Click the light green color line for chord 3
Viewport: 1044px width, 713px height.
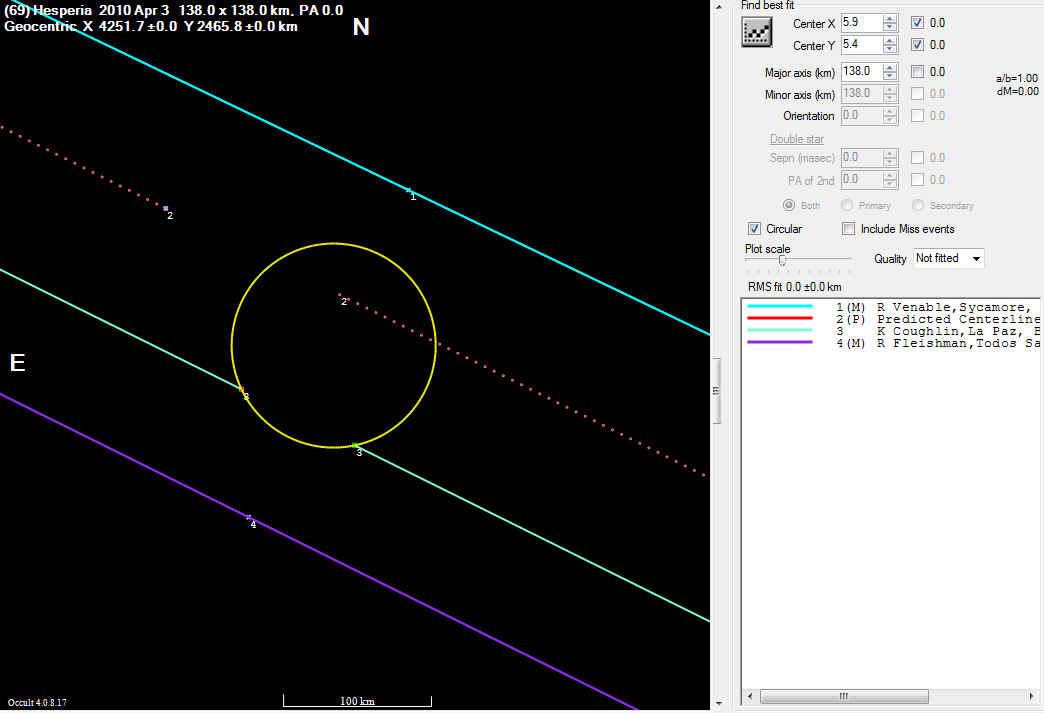pos(780,330)
